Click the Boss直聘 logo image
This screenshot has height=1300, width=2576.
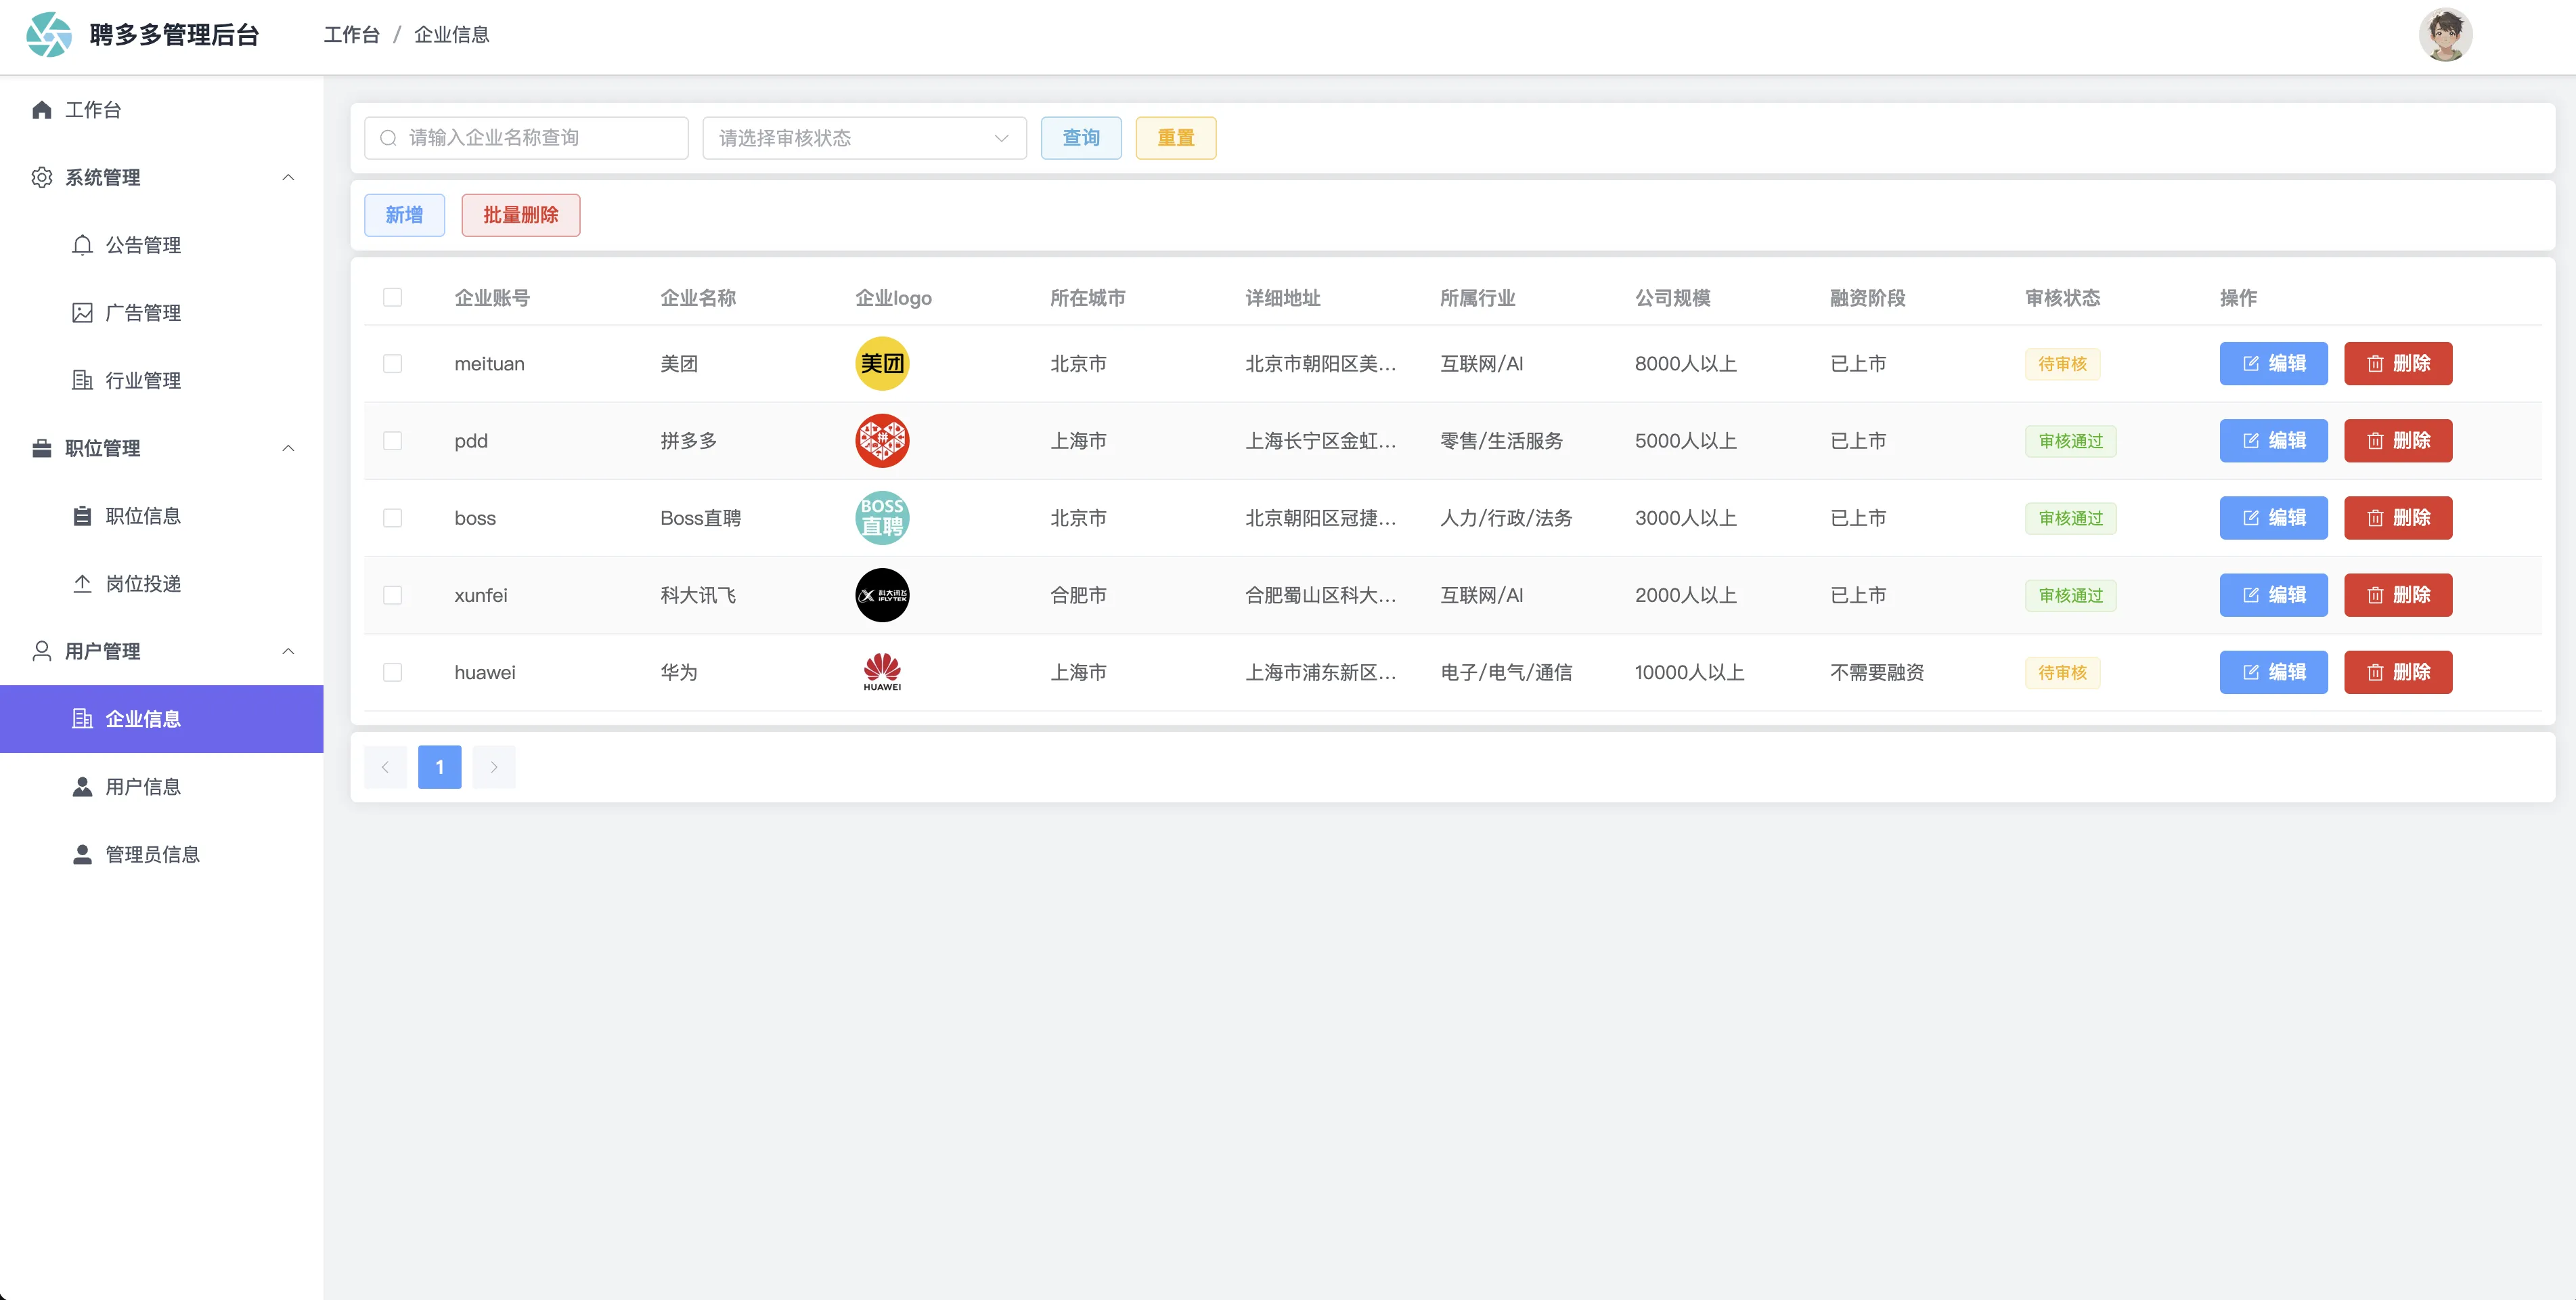[881, 518]
